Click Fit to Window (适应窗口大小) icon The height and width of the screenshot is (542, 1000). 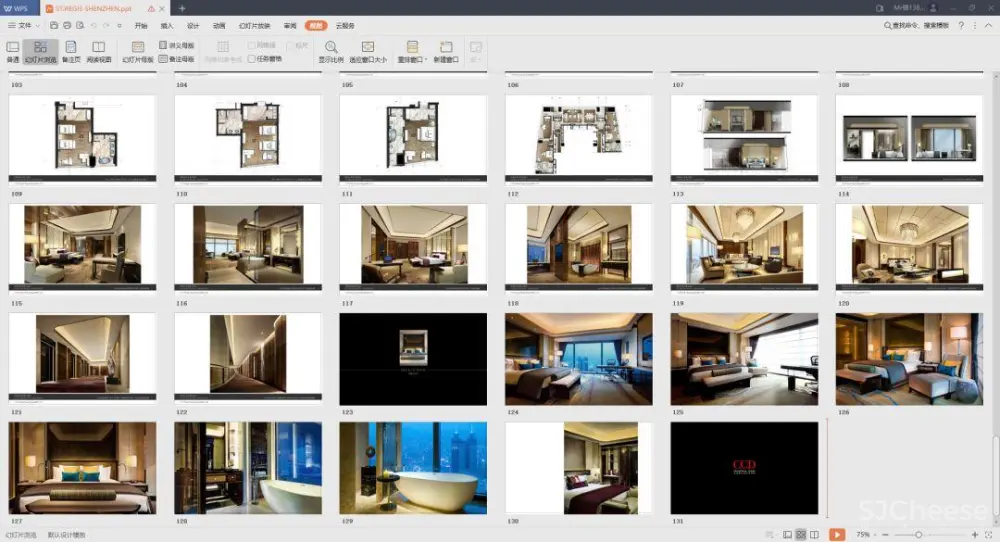[368, 51]
